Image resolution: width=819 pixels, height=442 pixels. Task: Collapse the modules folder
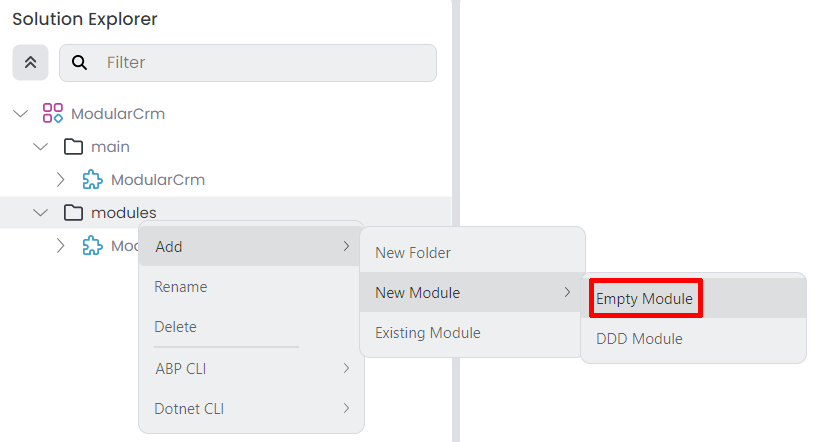[x=41, y=213]
